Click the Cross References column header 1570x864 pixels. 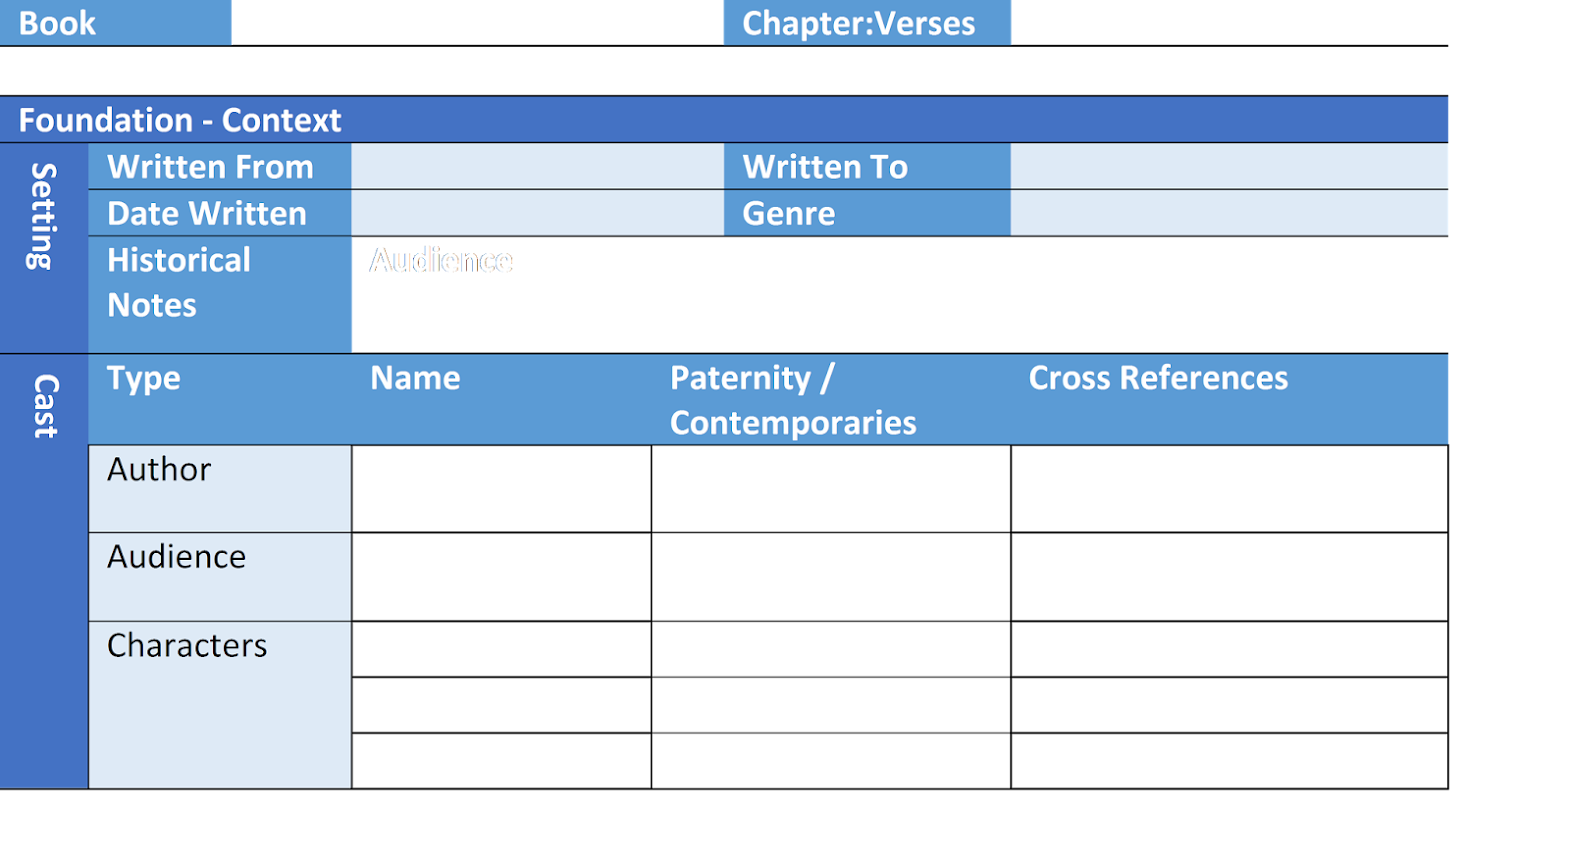(1158, 378)
